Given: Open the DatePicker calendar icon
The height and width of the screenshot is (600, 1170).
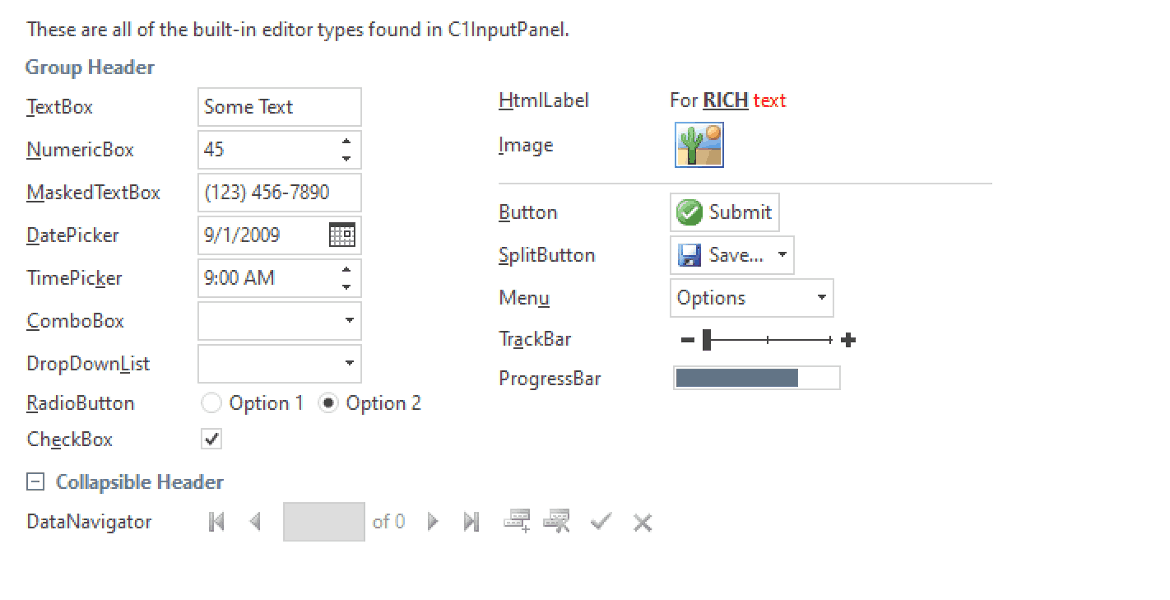Looking at the screenshot, I should 345,235.
